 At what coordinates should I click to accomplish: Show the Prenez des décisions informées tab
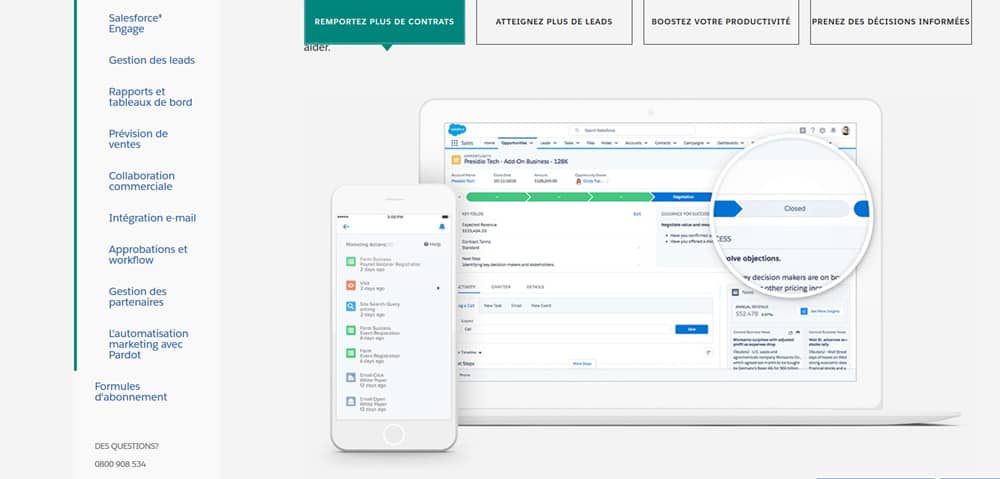pos(890,22)
